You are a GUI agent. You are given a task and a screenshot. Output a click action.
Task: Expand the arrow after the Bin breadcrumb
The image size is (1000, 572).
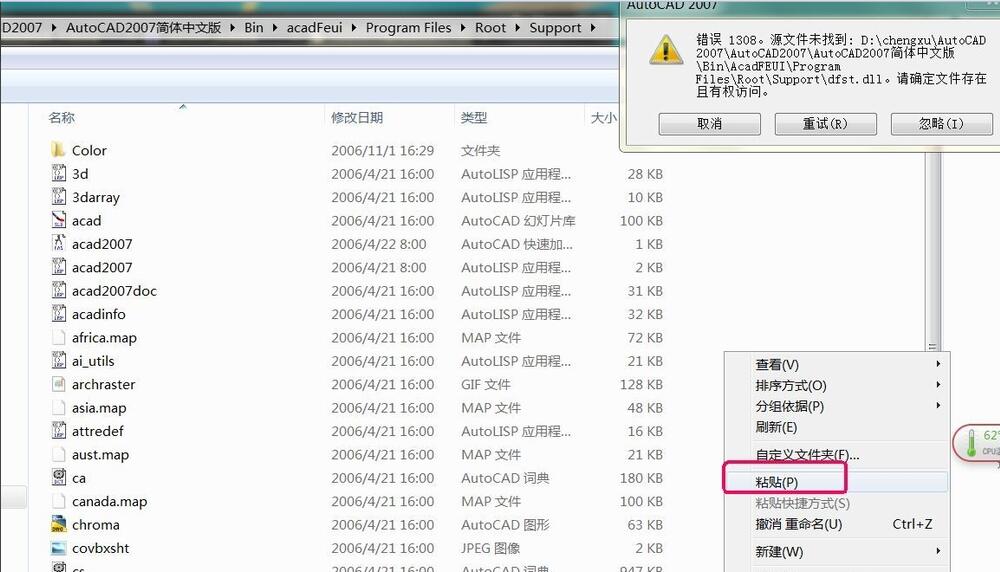click(x=275, y=27)
